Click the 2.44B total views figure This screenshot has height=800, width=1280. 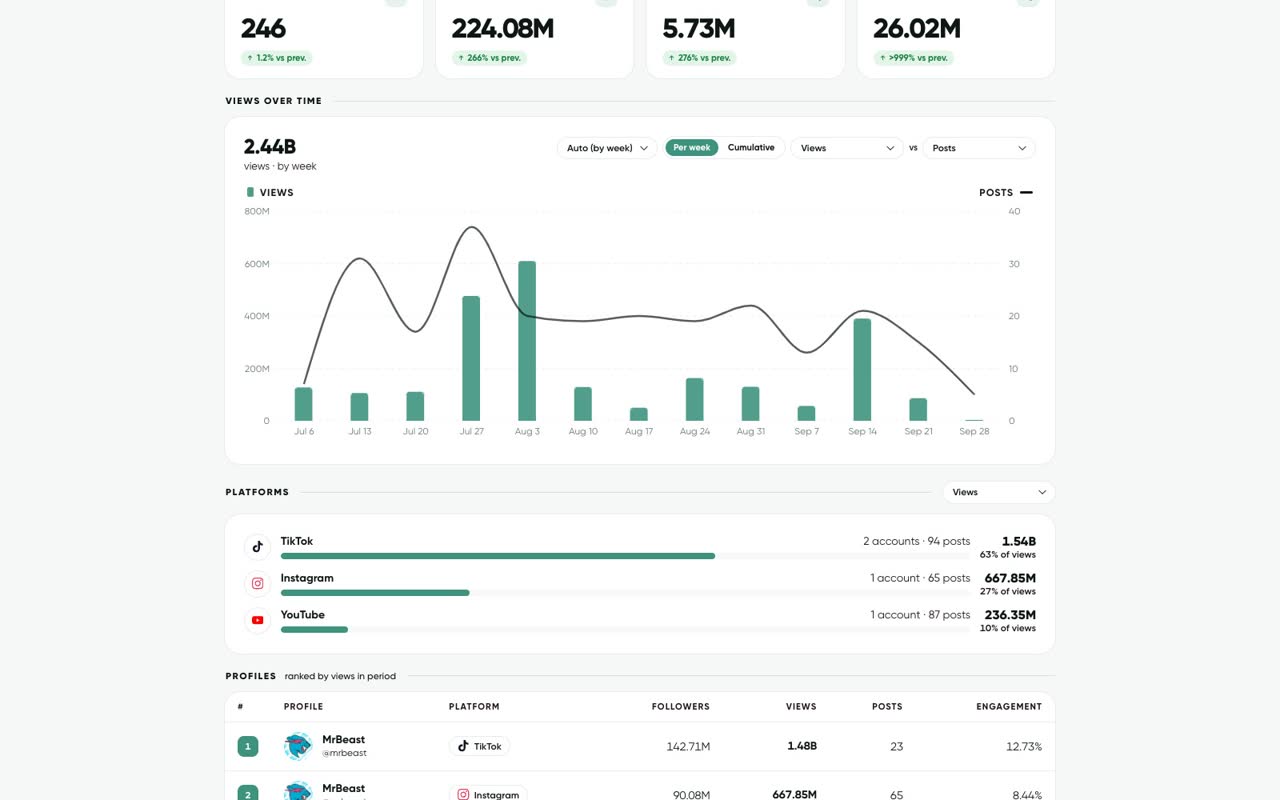coord(270,147)
